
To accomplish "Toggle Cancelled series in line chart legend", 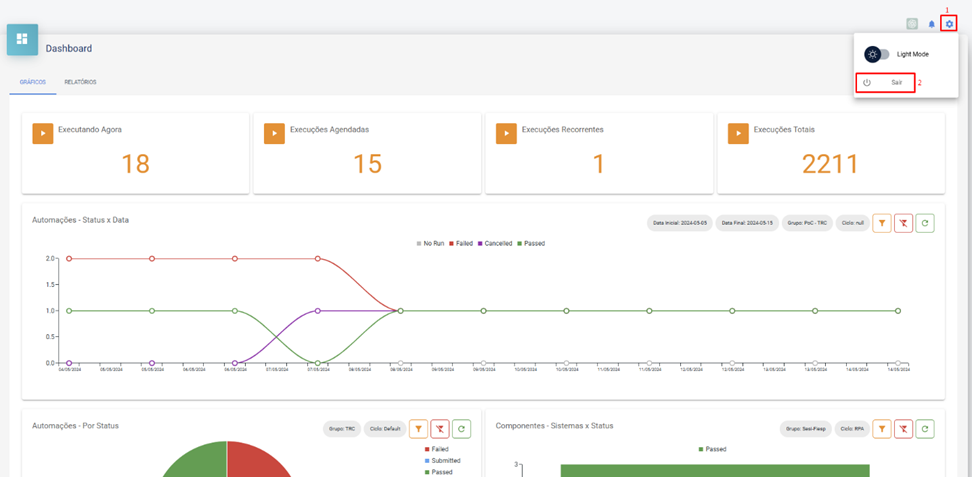I will click(495, 244).
